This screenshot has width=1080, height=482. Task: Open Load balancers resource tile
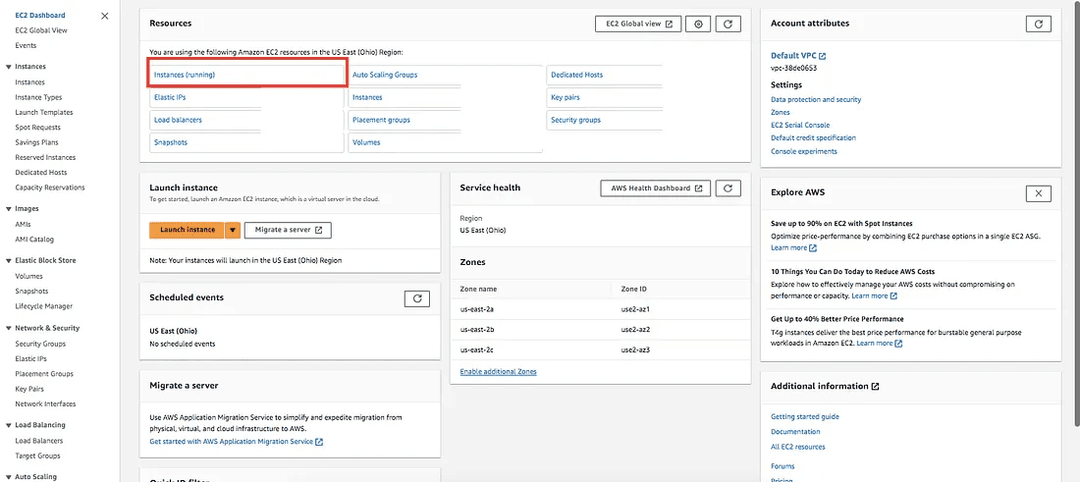[x=178, y=120]
